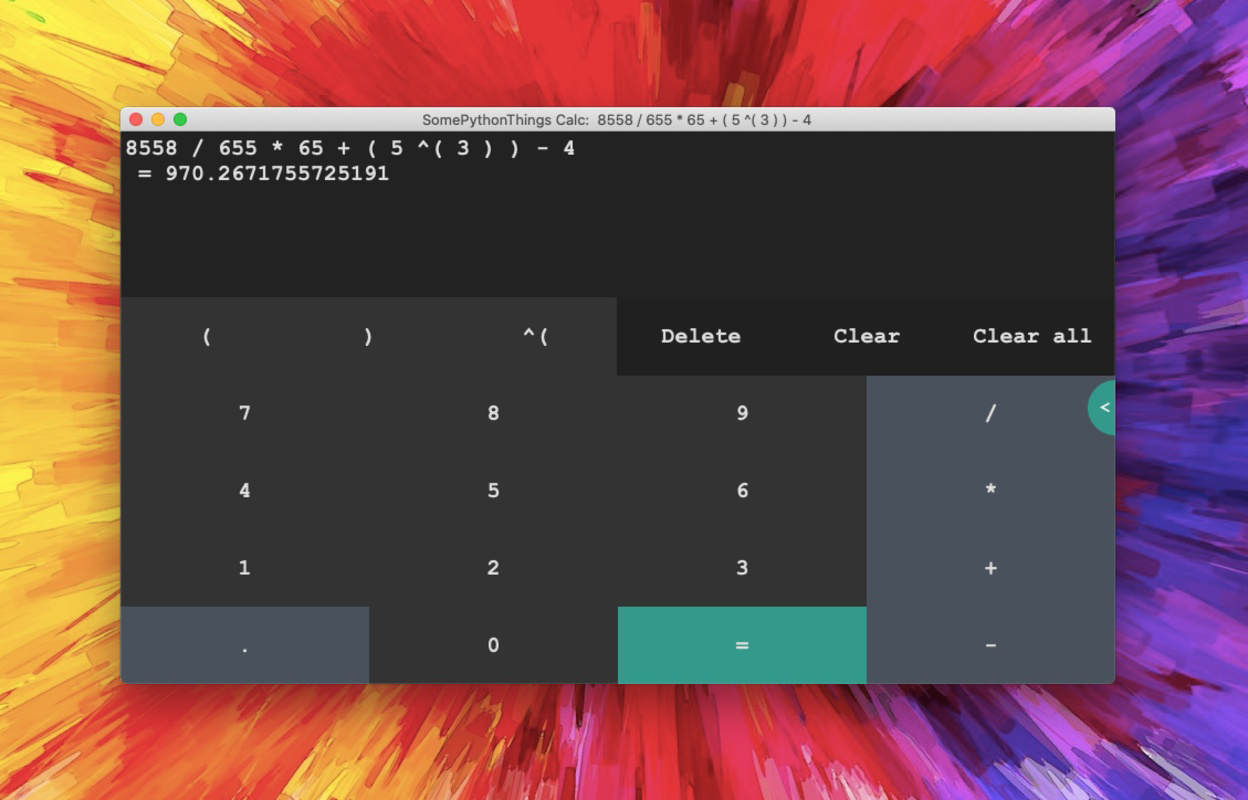Screen dimensions: 1248x800
Task: Click the close parenthesis button
Action: [x=369, y=336]
